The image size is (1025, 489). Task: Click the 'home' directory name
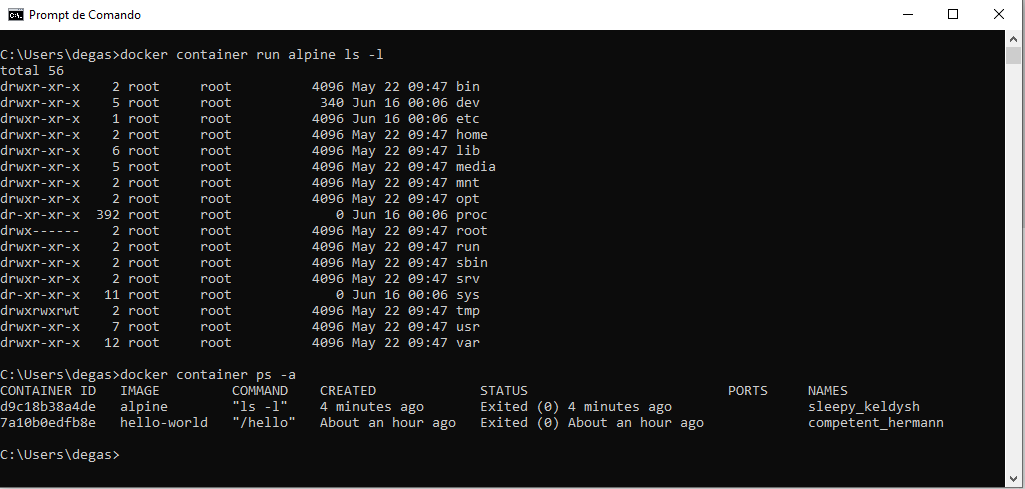click(472, 135)
